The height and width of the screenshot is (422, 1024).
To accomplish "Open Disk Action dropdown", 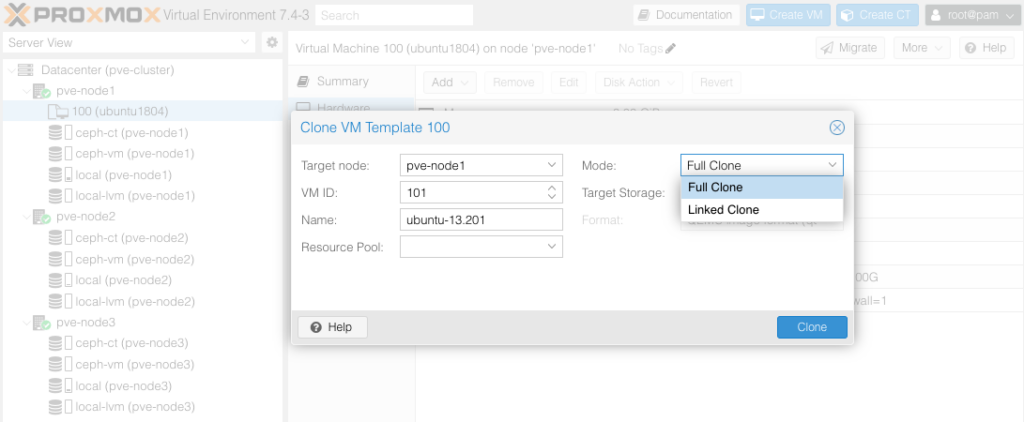I will tap(639, 82).
